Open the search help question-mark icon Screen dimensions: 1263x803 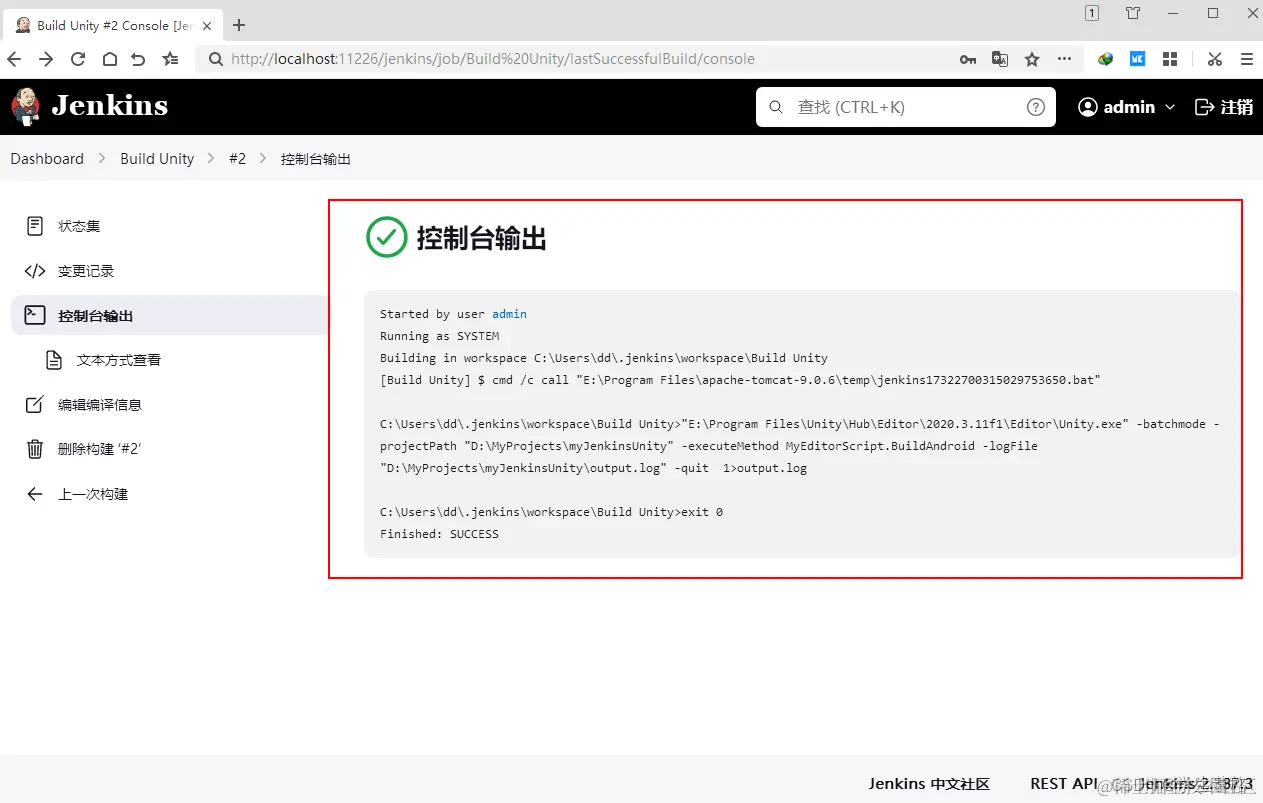(1036, 107)
